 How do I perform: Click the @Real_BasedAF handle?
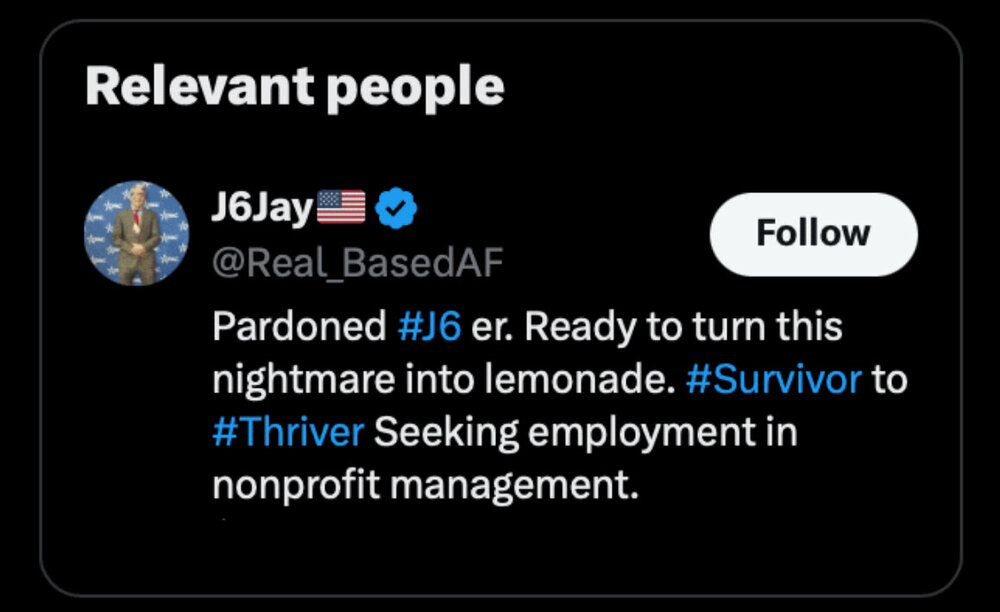click(x=357, y=262)
